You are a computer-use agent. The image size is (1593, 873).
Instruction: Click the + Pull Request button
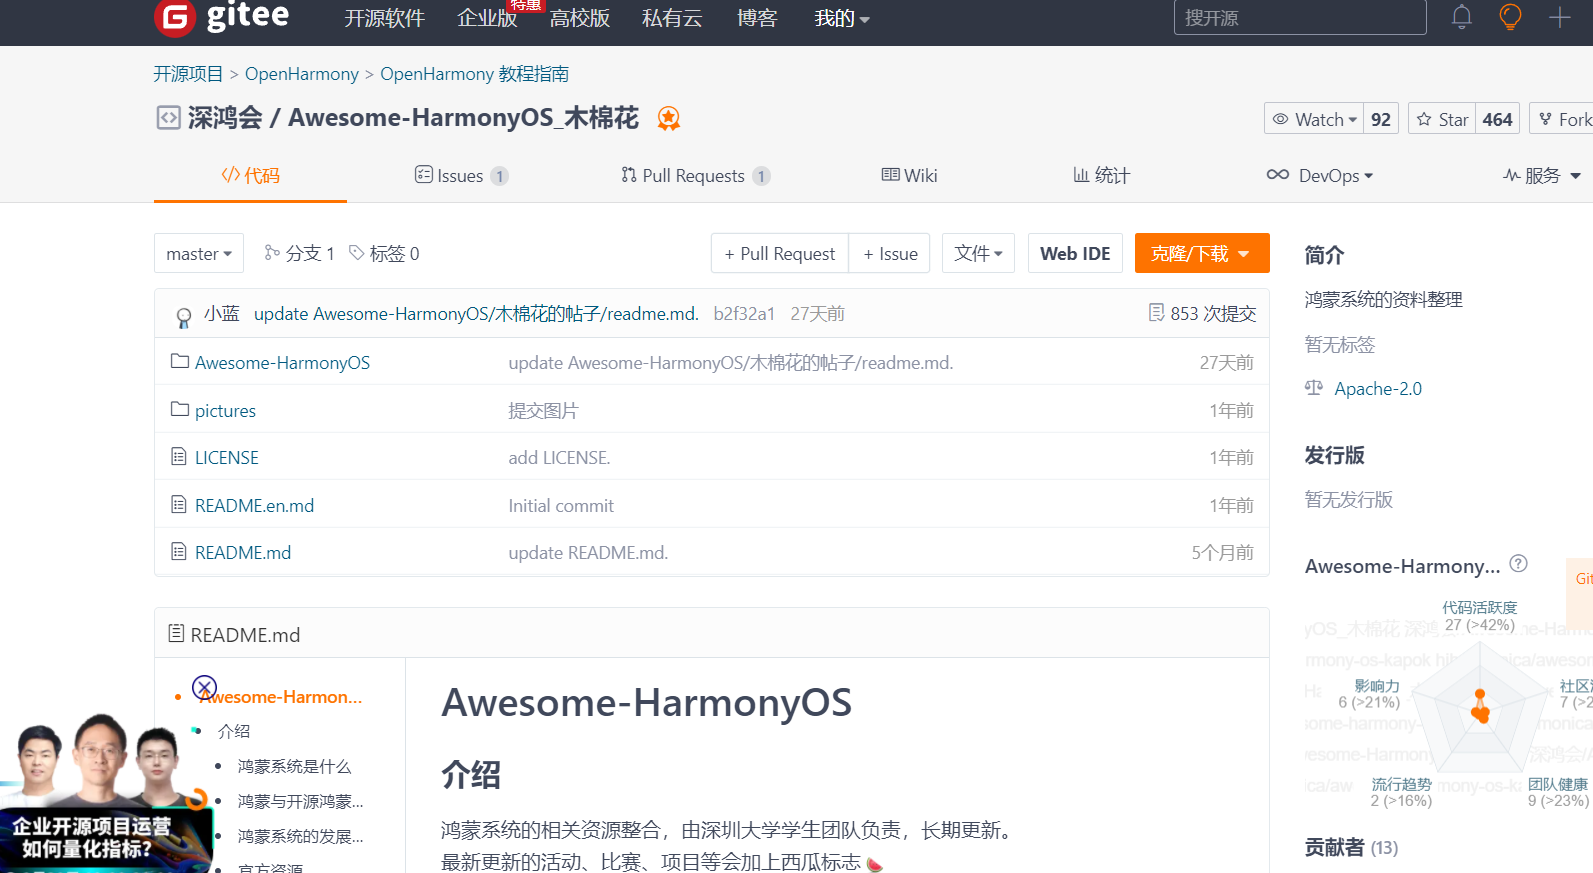tap(780, 254)
